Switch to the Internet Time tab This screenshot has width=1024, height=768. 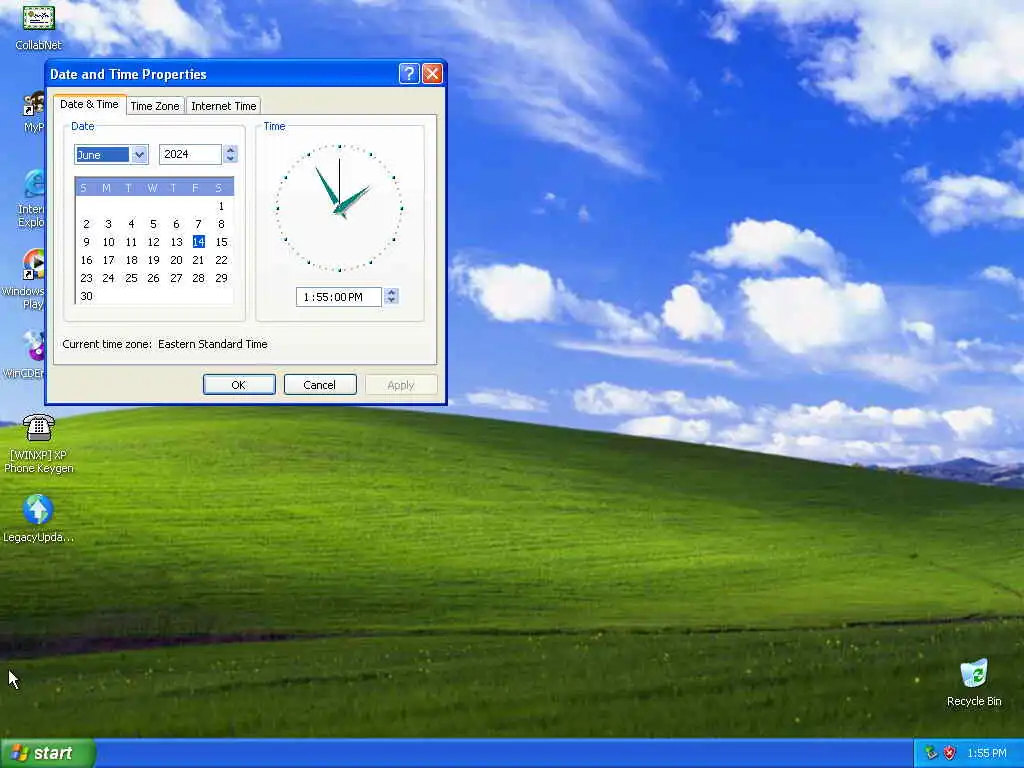click(x=223, y=106)
